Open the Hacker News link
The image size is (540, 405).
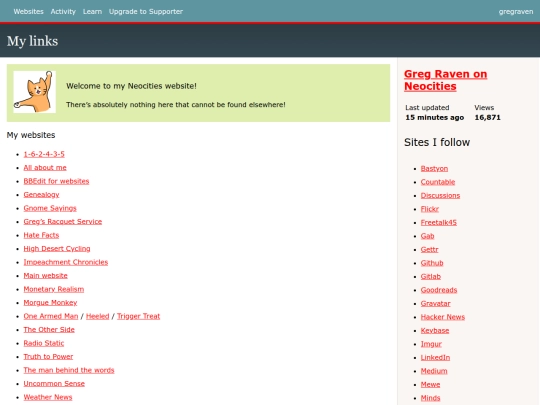(443, 317)
